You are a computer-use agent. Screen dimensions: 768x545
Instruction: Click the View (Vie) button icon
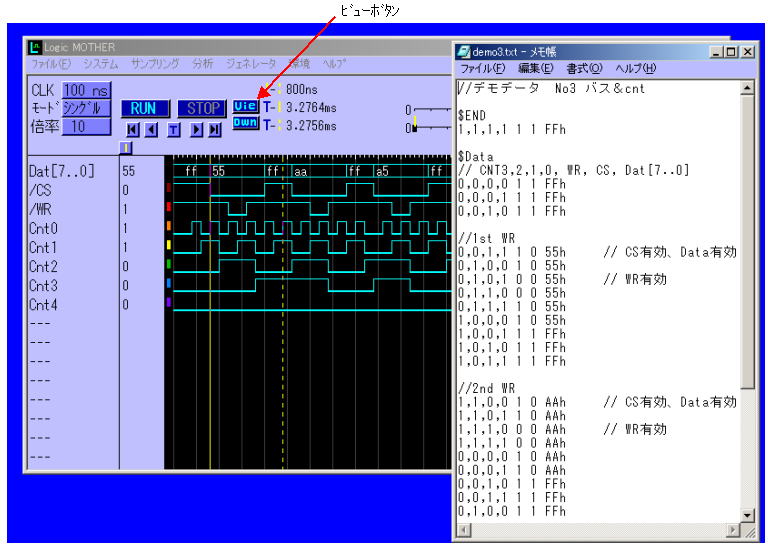tap(245, 105)
